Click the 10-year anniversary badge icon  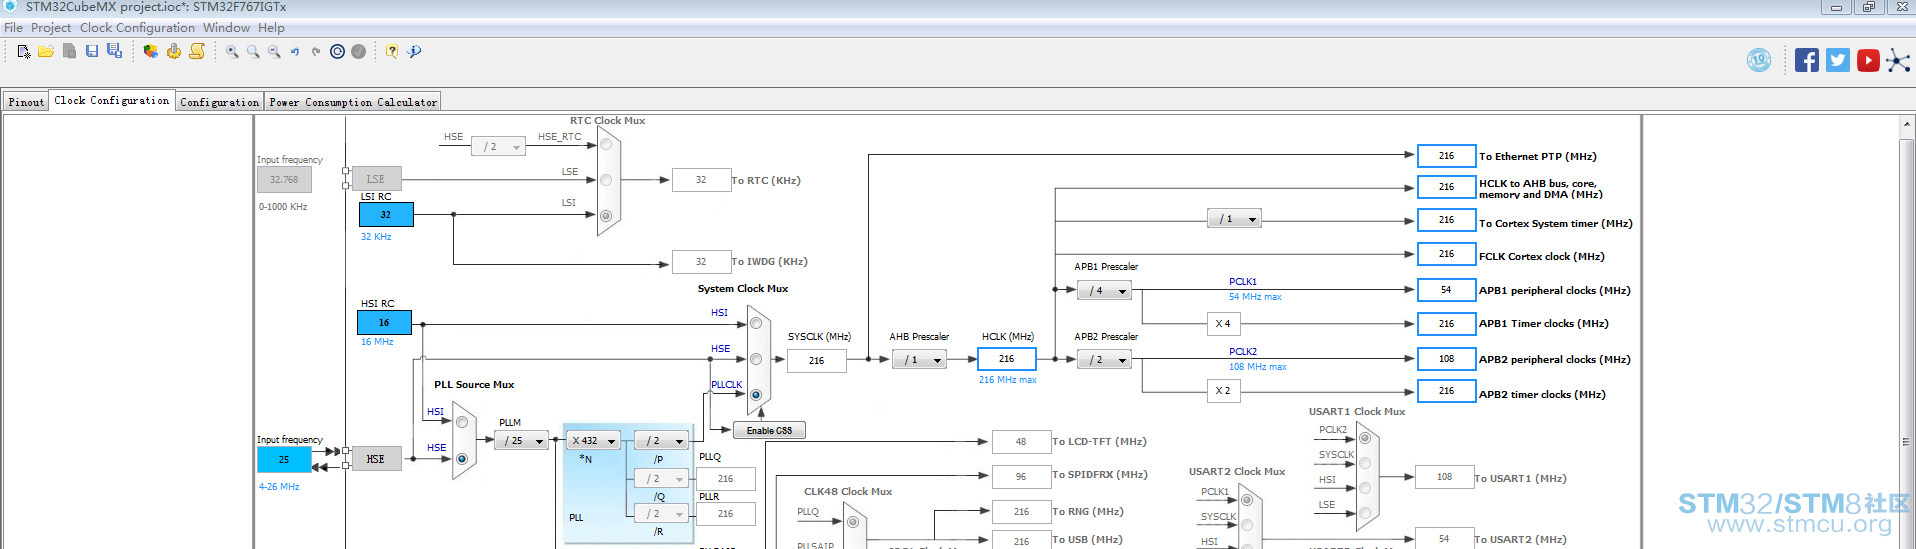[1759, 60]
